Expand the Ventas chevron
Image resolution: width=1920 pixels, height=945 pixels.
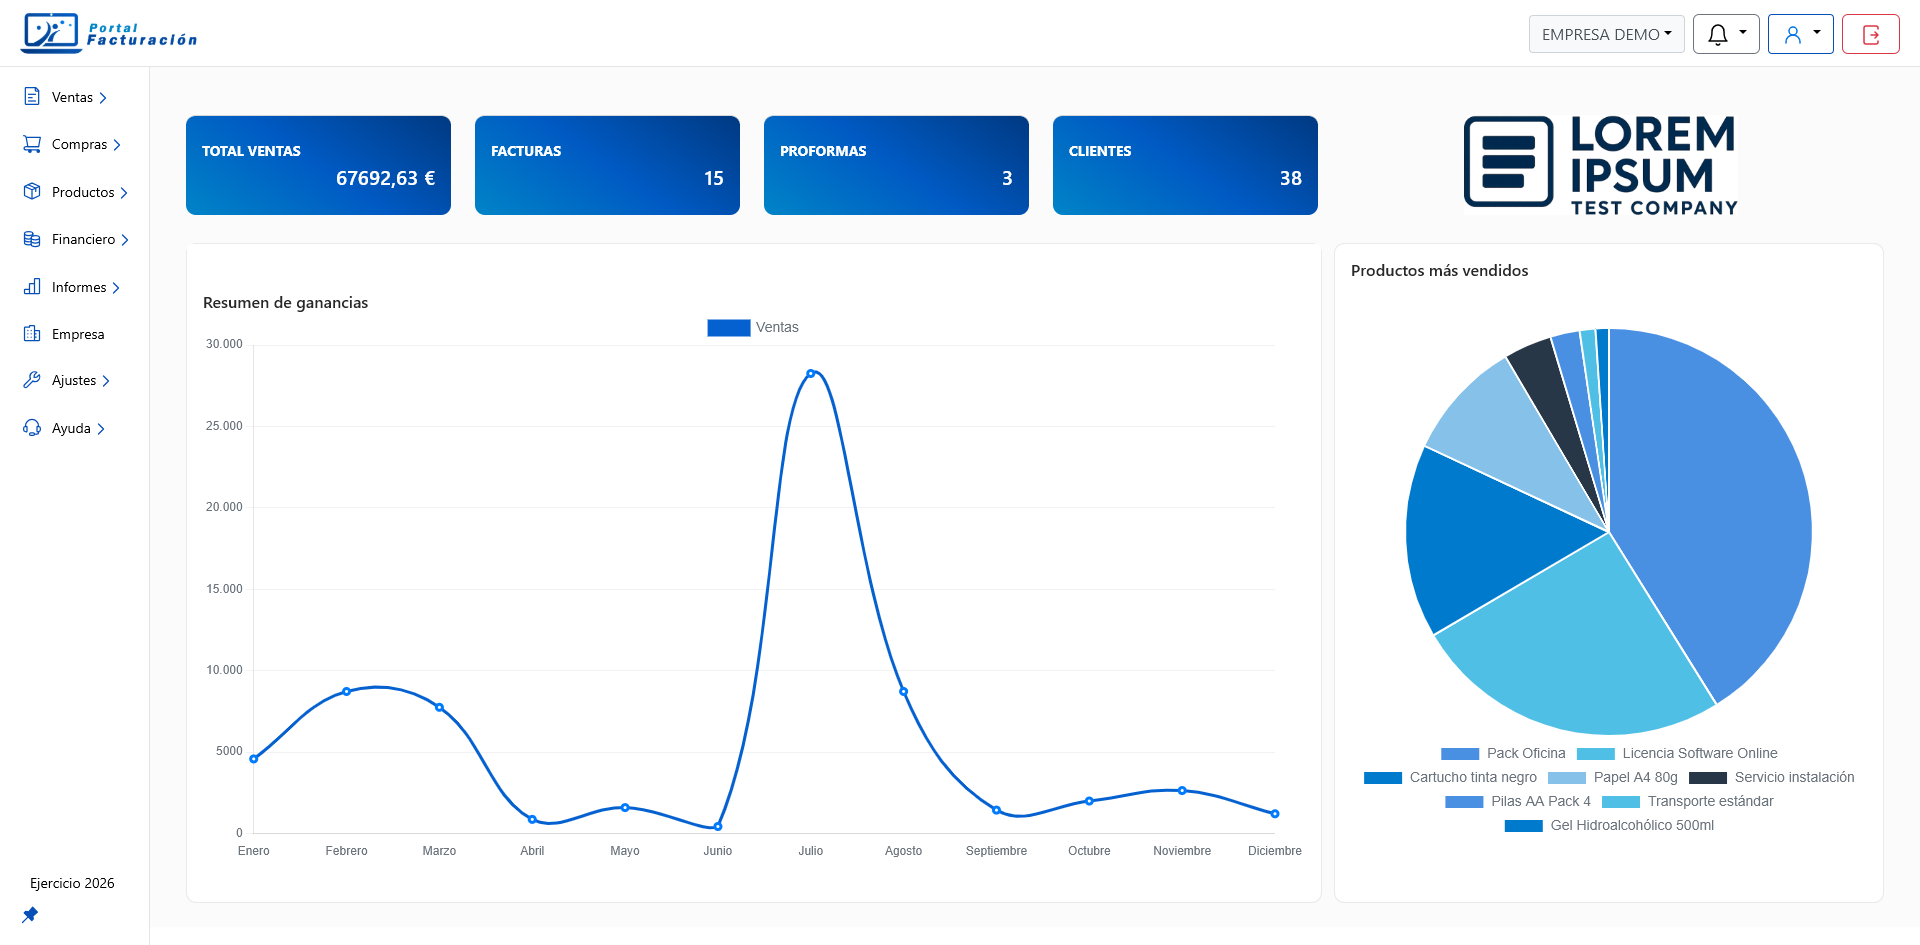pyautogui.click(x=104, y=97)
